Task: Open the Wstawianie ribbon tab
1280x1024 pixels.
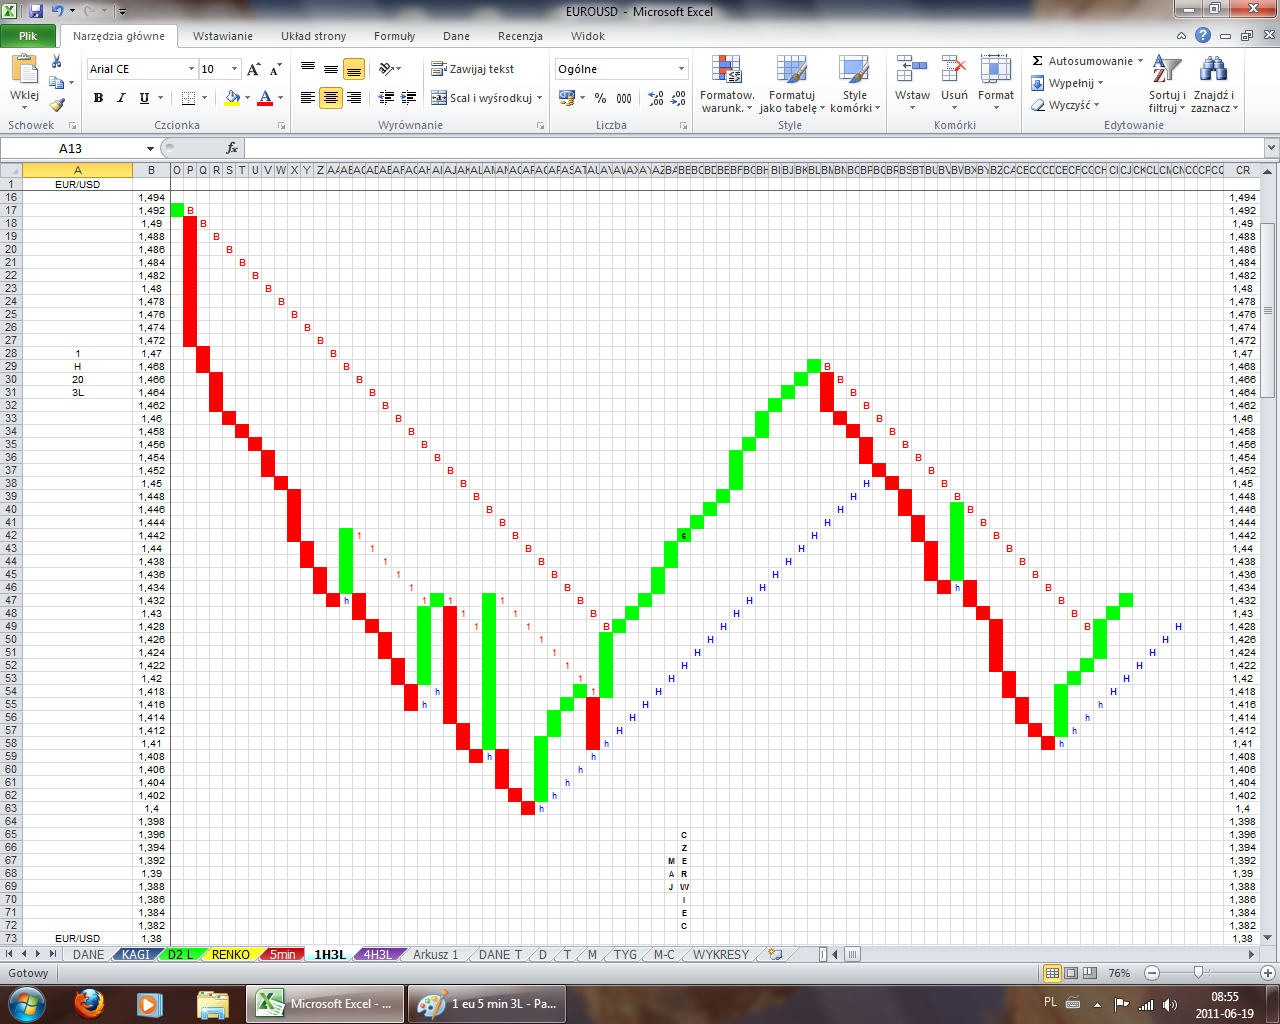Action: (x=223, y=36)
